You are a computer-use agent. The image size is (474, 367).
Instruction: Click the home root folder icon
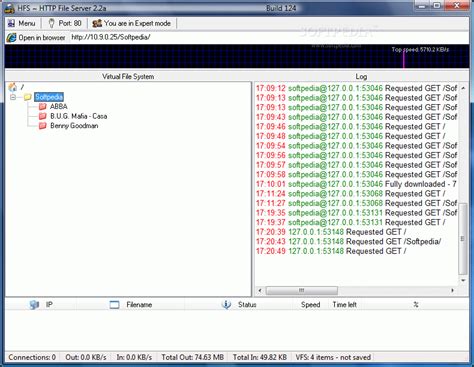point(13,87)
